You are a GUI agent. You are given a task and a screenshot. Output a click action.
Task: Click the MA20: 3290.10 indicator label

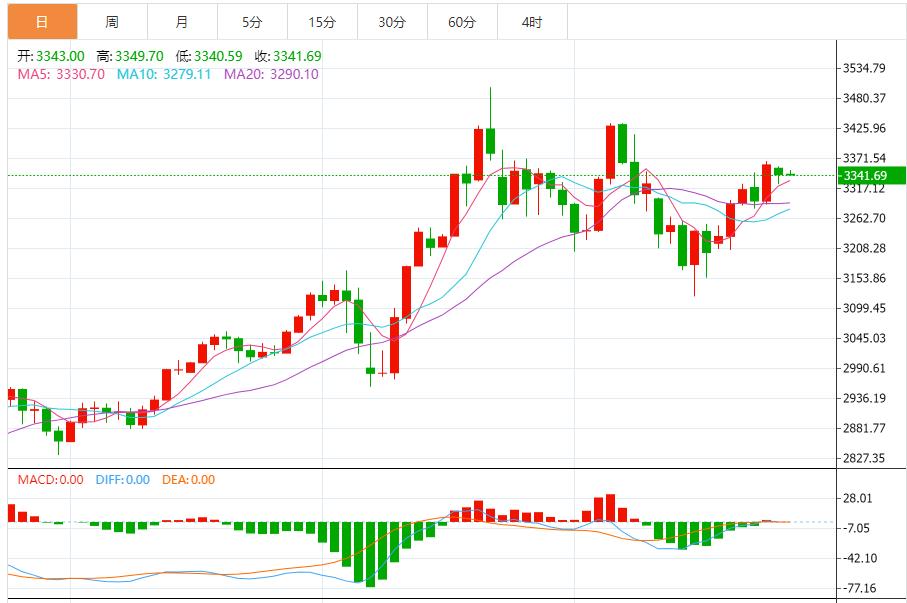coord(271,74)
